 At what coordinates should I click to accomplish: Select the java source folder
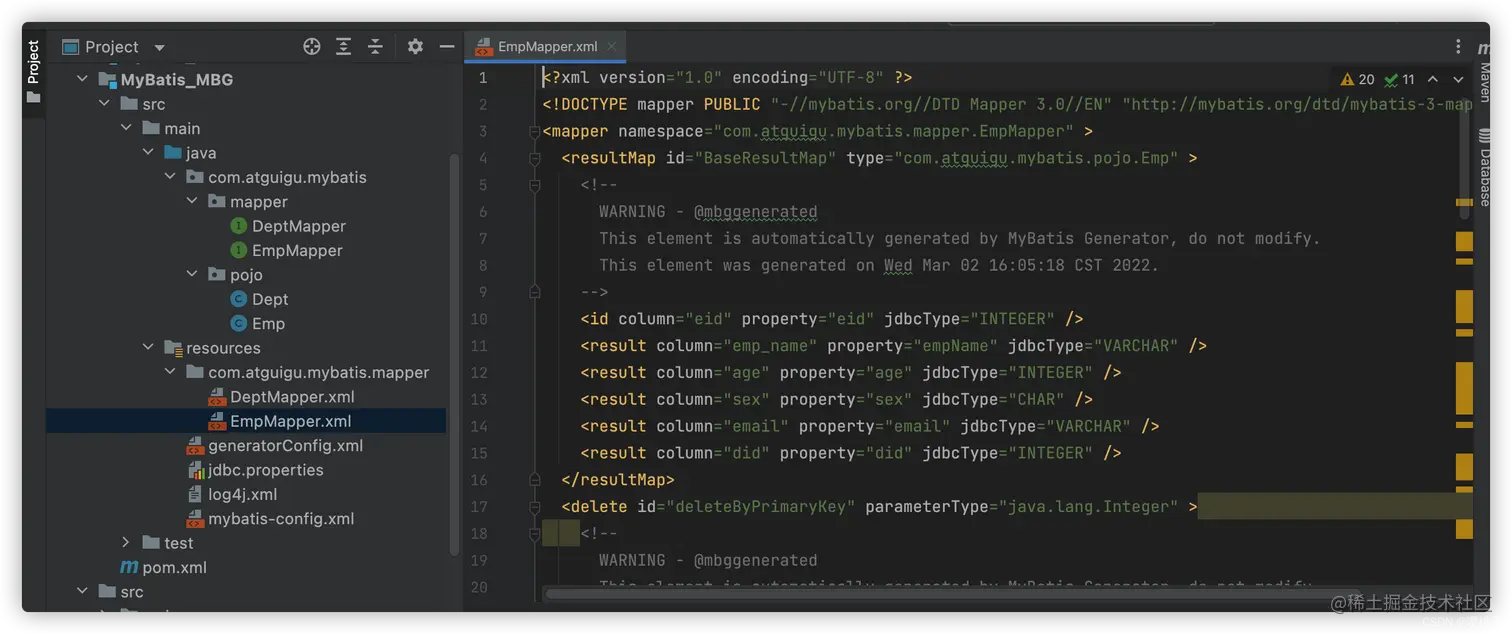(201, 153)
